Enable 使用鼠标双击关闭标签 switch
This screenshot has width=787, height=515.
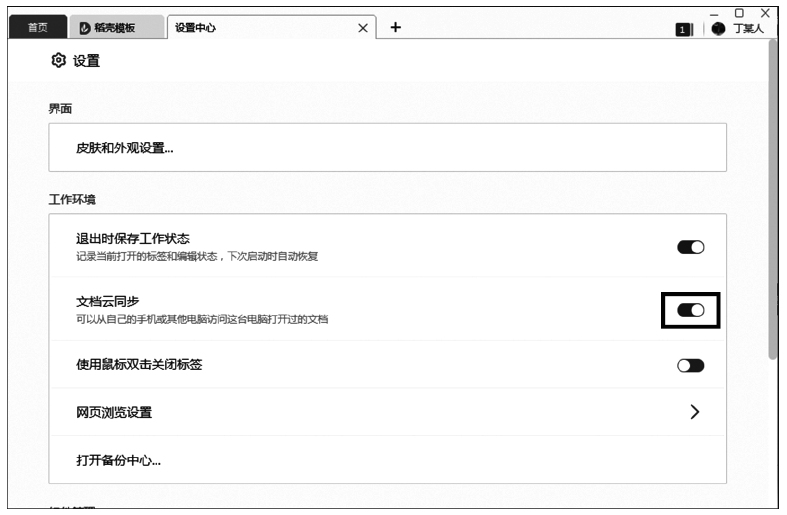(x=690, y=366)
